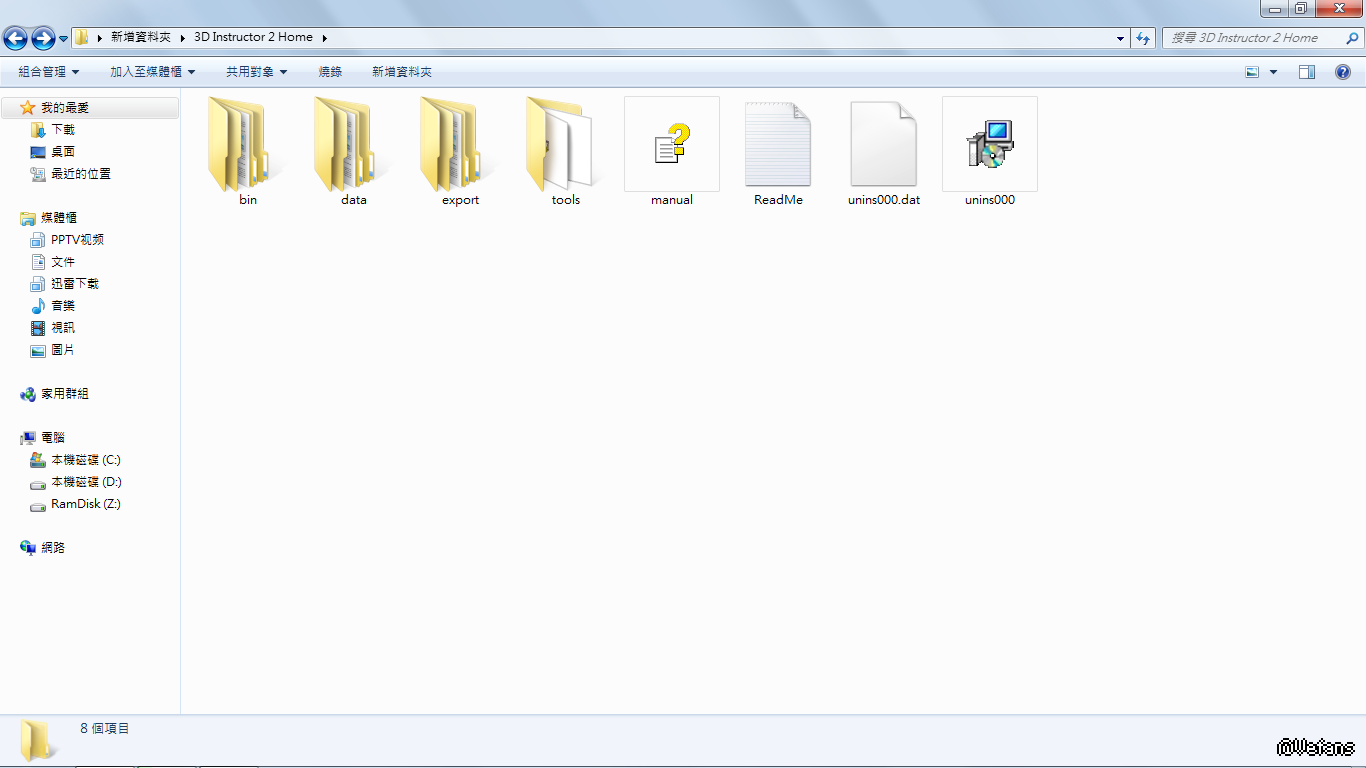Close the Explorer window

[x=1337, y=8]
